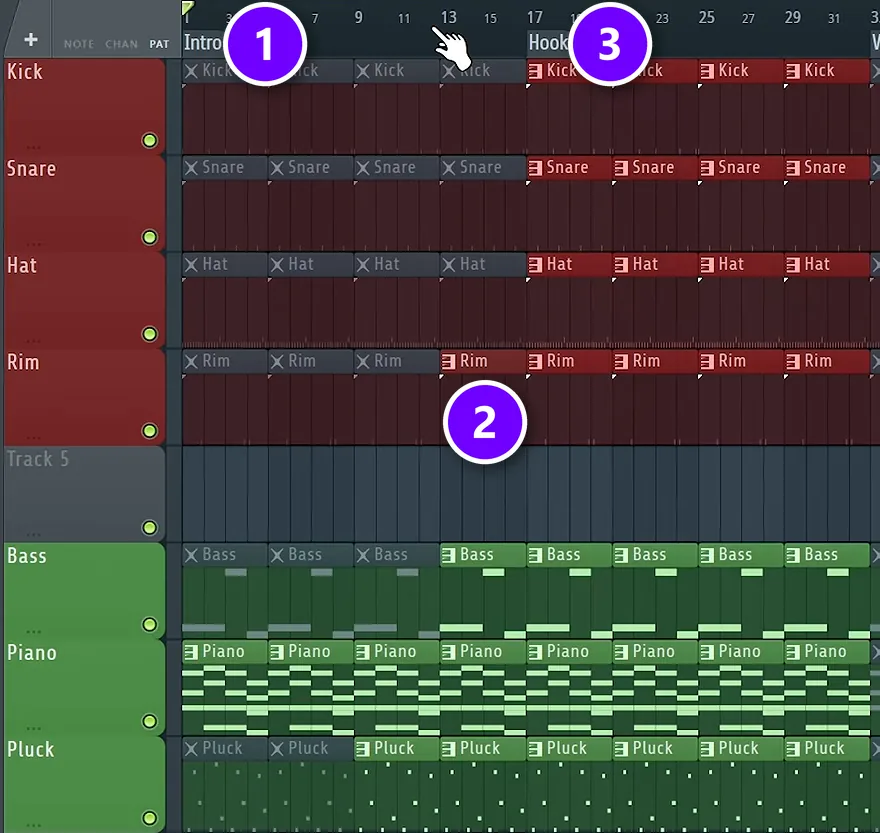Screen dimensions: 880x833
Task: Toggle the Rim track mute switch
Action: point(149,431)
